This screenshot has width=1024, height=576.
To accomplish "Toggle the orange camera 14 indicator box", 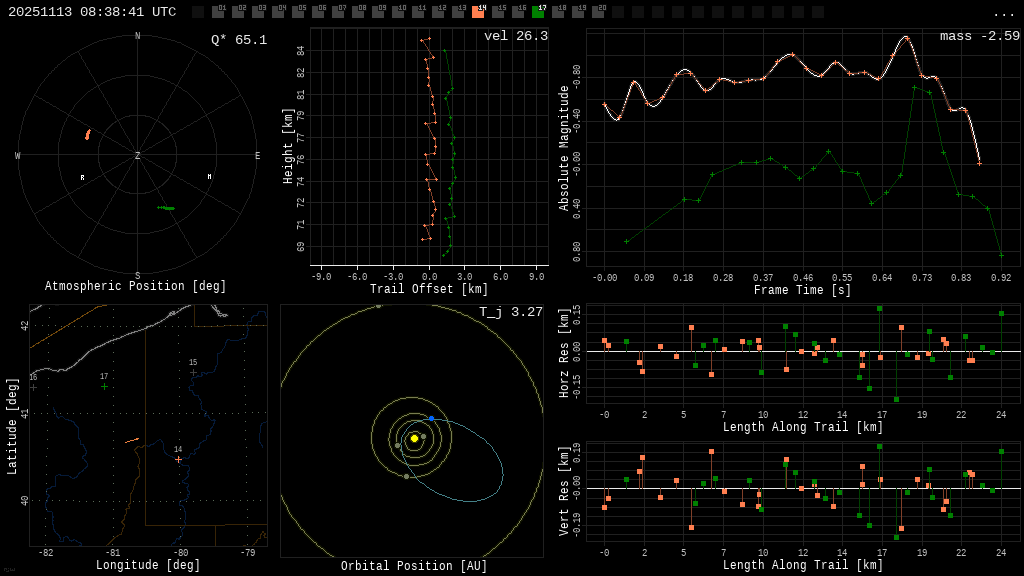I will point(478,12).
